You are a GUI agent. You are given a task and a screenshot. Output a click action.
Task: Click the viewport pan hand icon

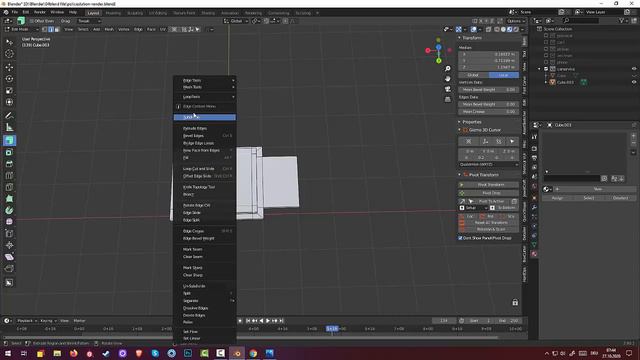(448, 79)
